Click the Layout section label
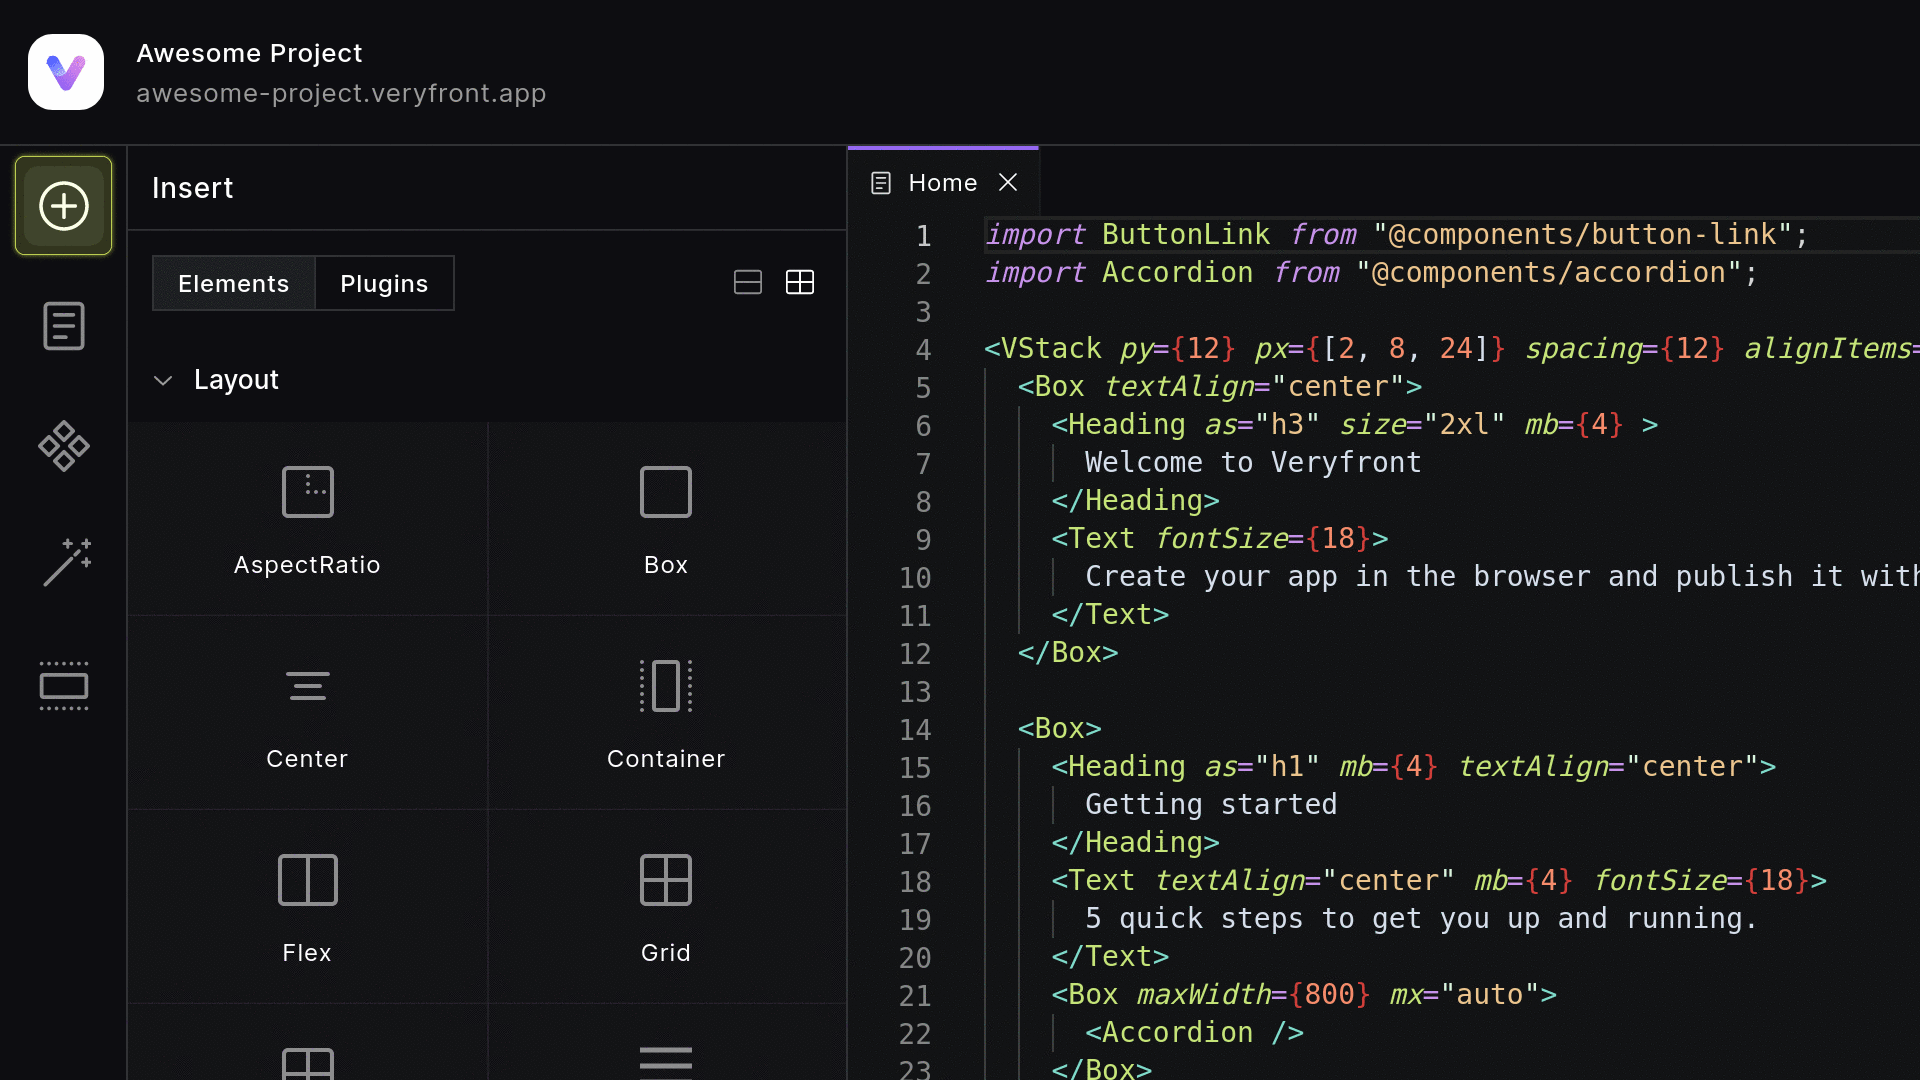Screen dimensions: 1920x1080 pyautogui.click(x=236, y=380)
